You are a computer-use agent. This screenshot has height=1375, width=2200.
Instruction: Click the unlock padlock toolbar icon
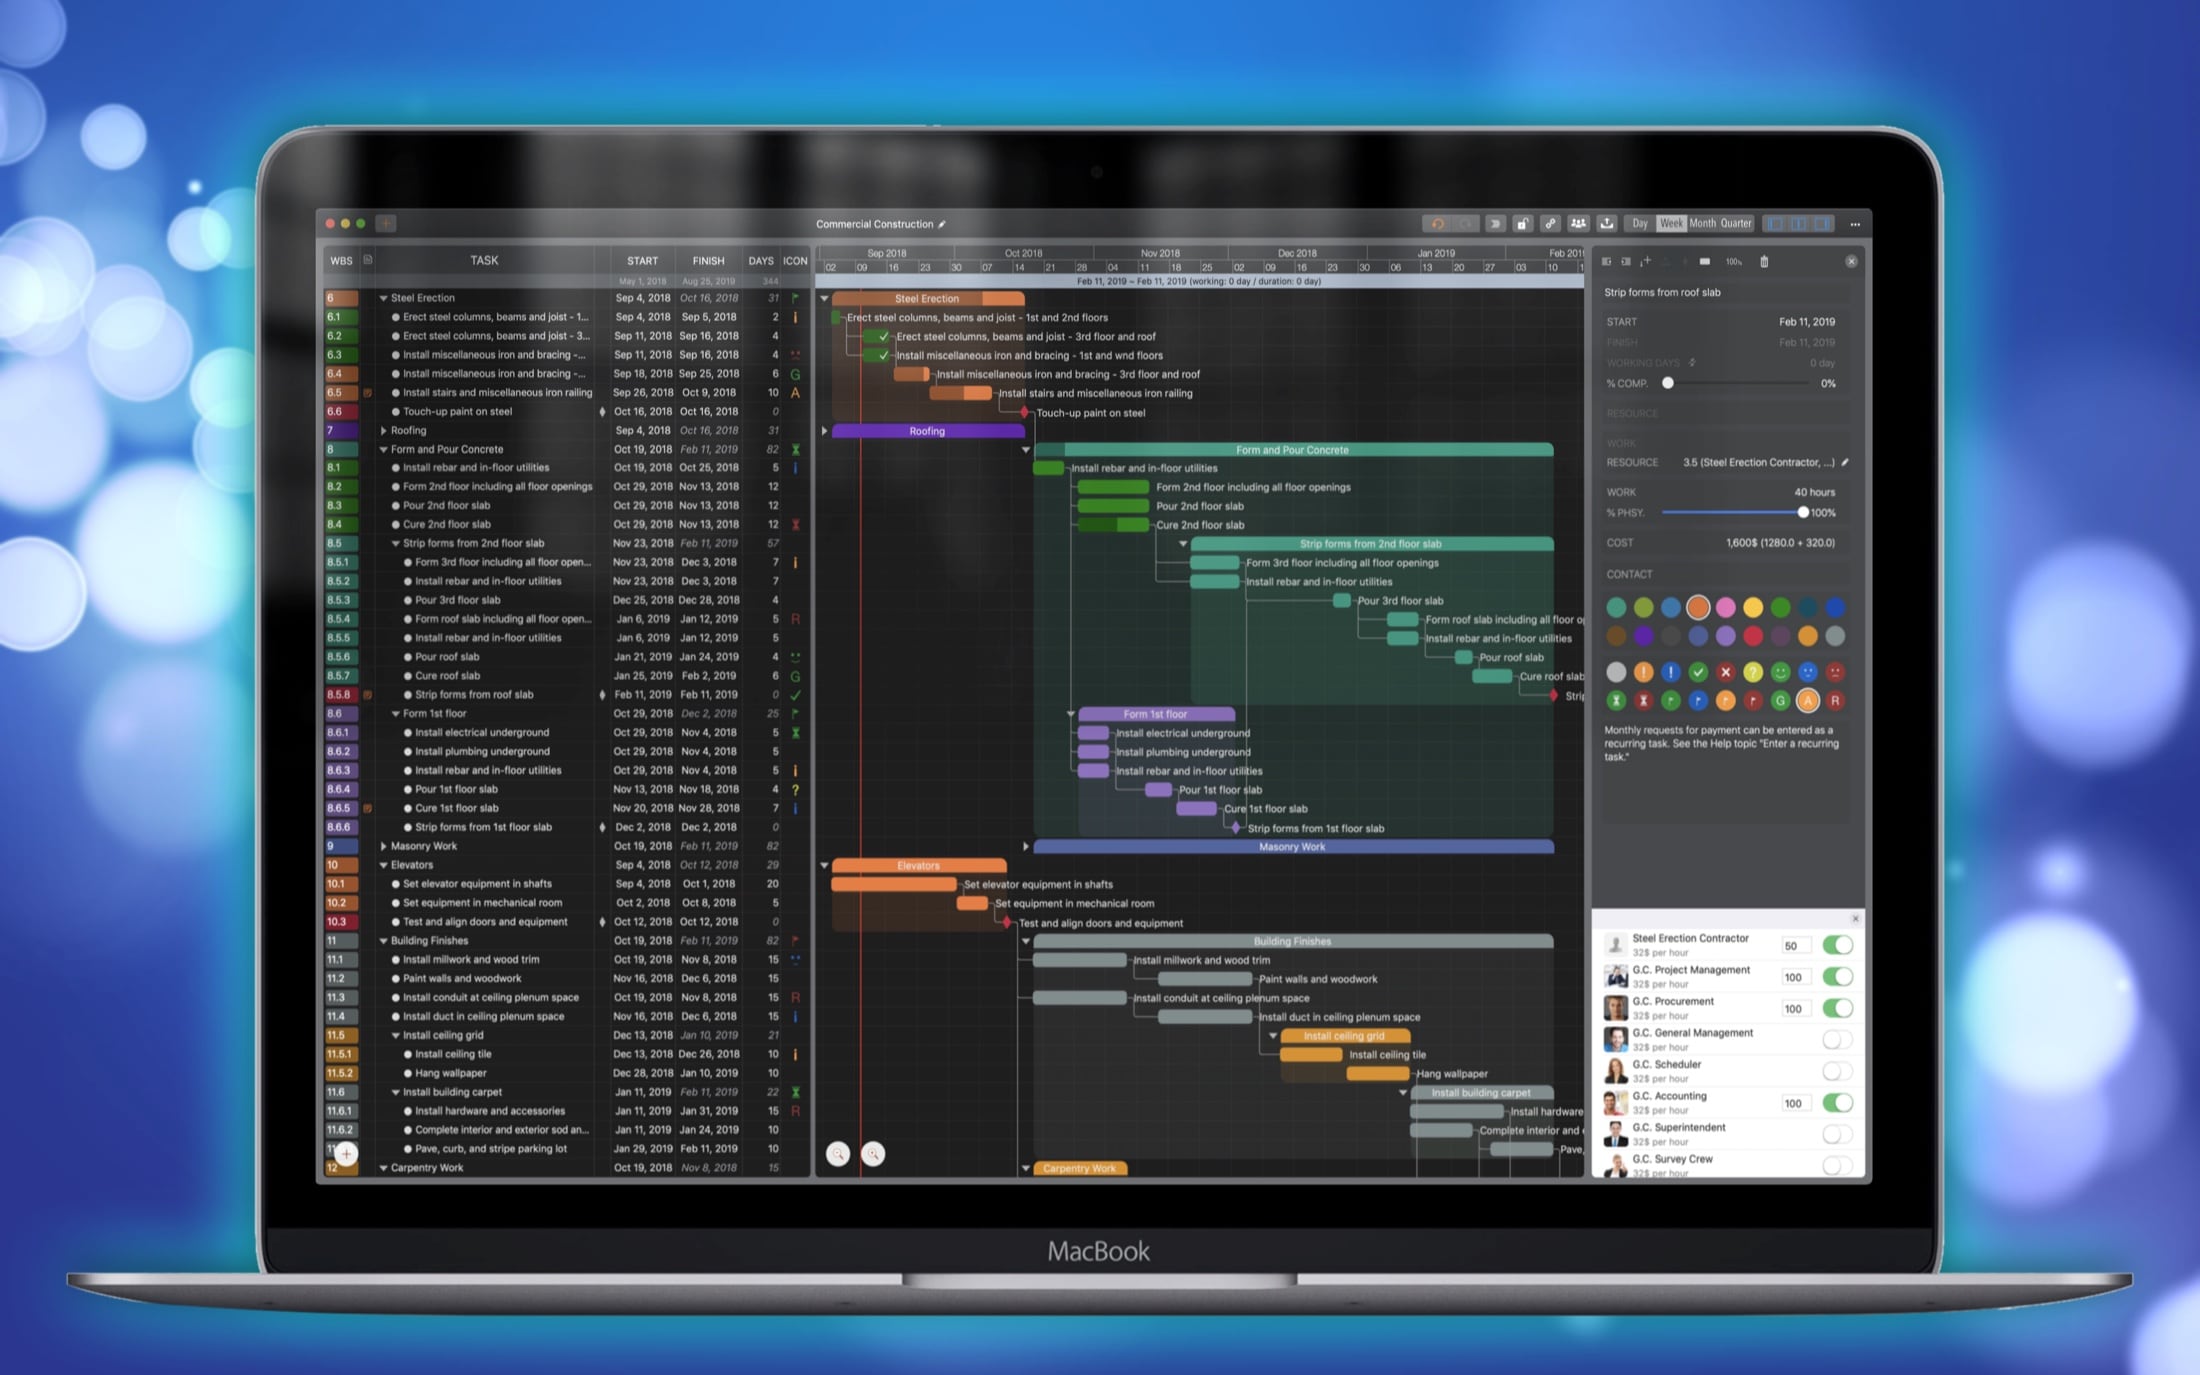[1522, 224]
